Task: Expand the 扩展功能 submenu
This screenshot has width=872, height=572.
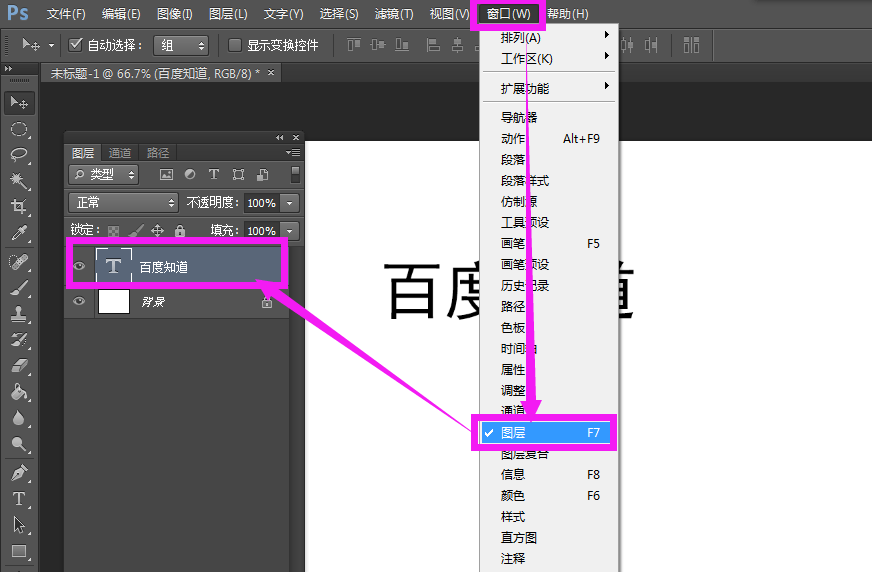Action: [x=548, y=88]
